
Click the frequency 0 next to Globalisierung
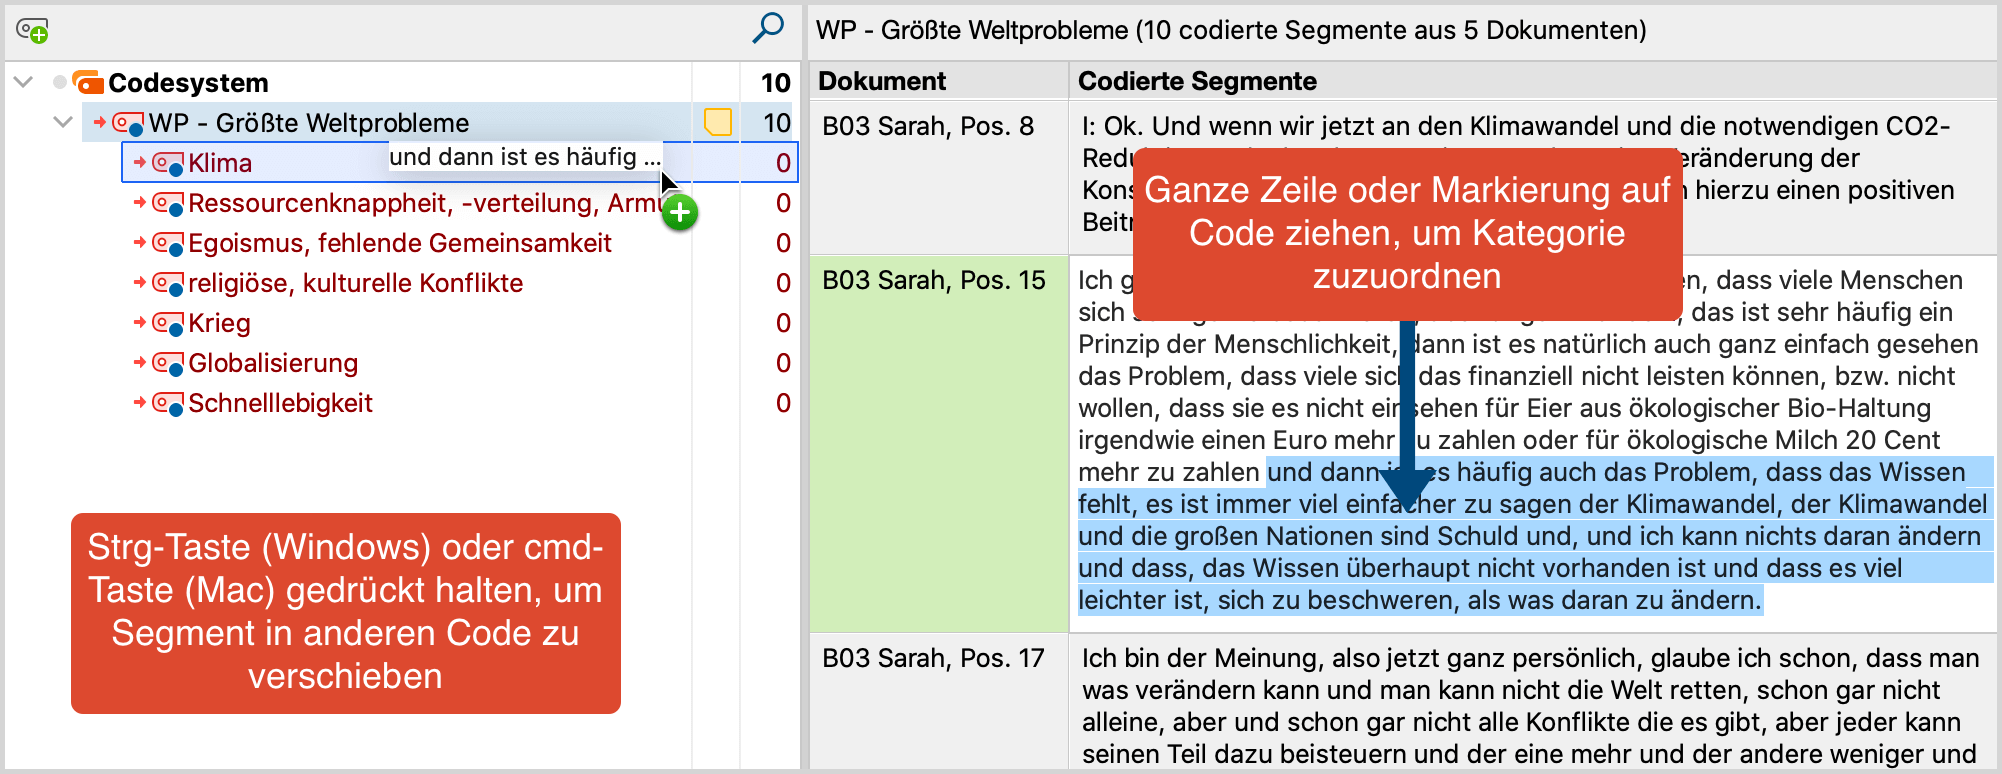tap(783, 363)
